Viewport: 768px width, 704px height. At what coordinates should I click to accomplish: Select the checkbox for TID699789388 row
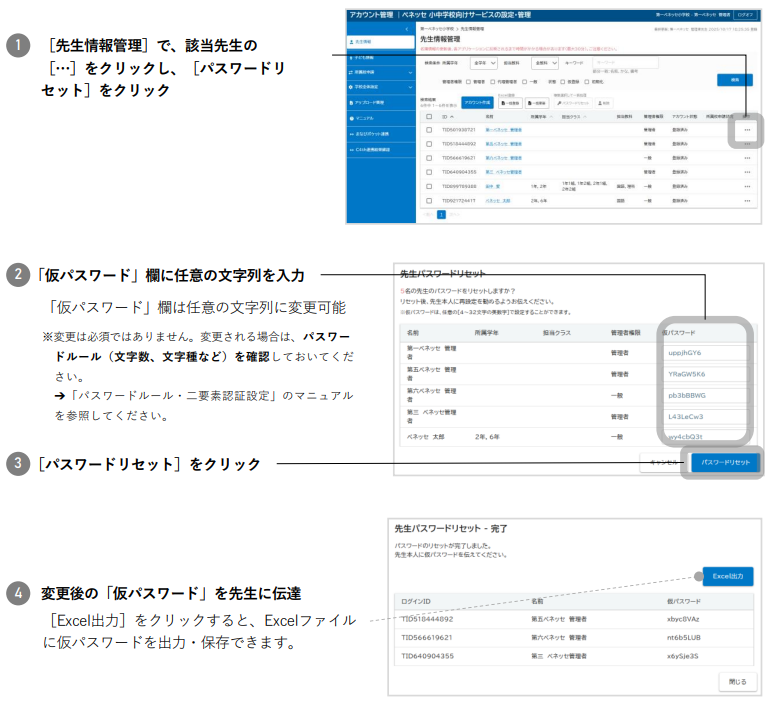pos(429,186)
